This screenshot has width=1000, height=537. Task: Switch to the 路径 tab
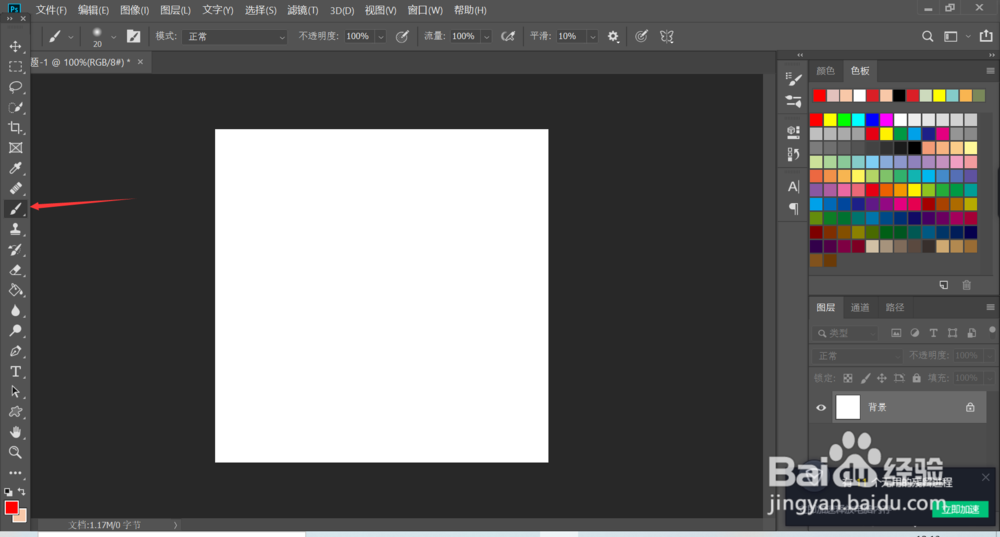point(895,307)
